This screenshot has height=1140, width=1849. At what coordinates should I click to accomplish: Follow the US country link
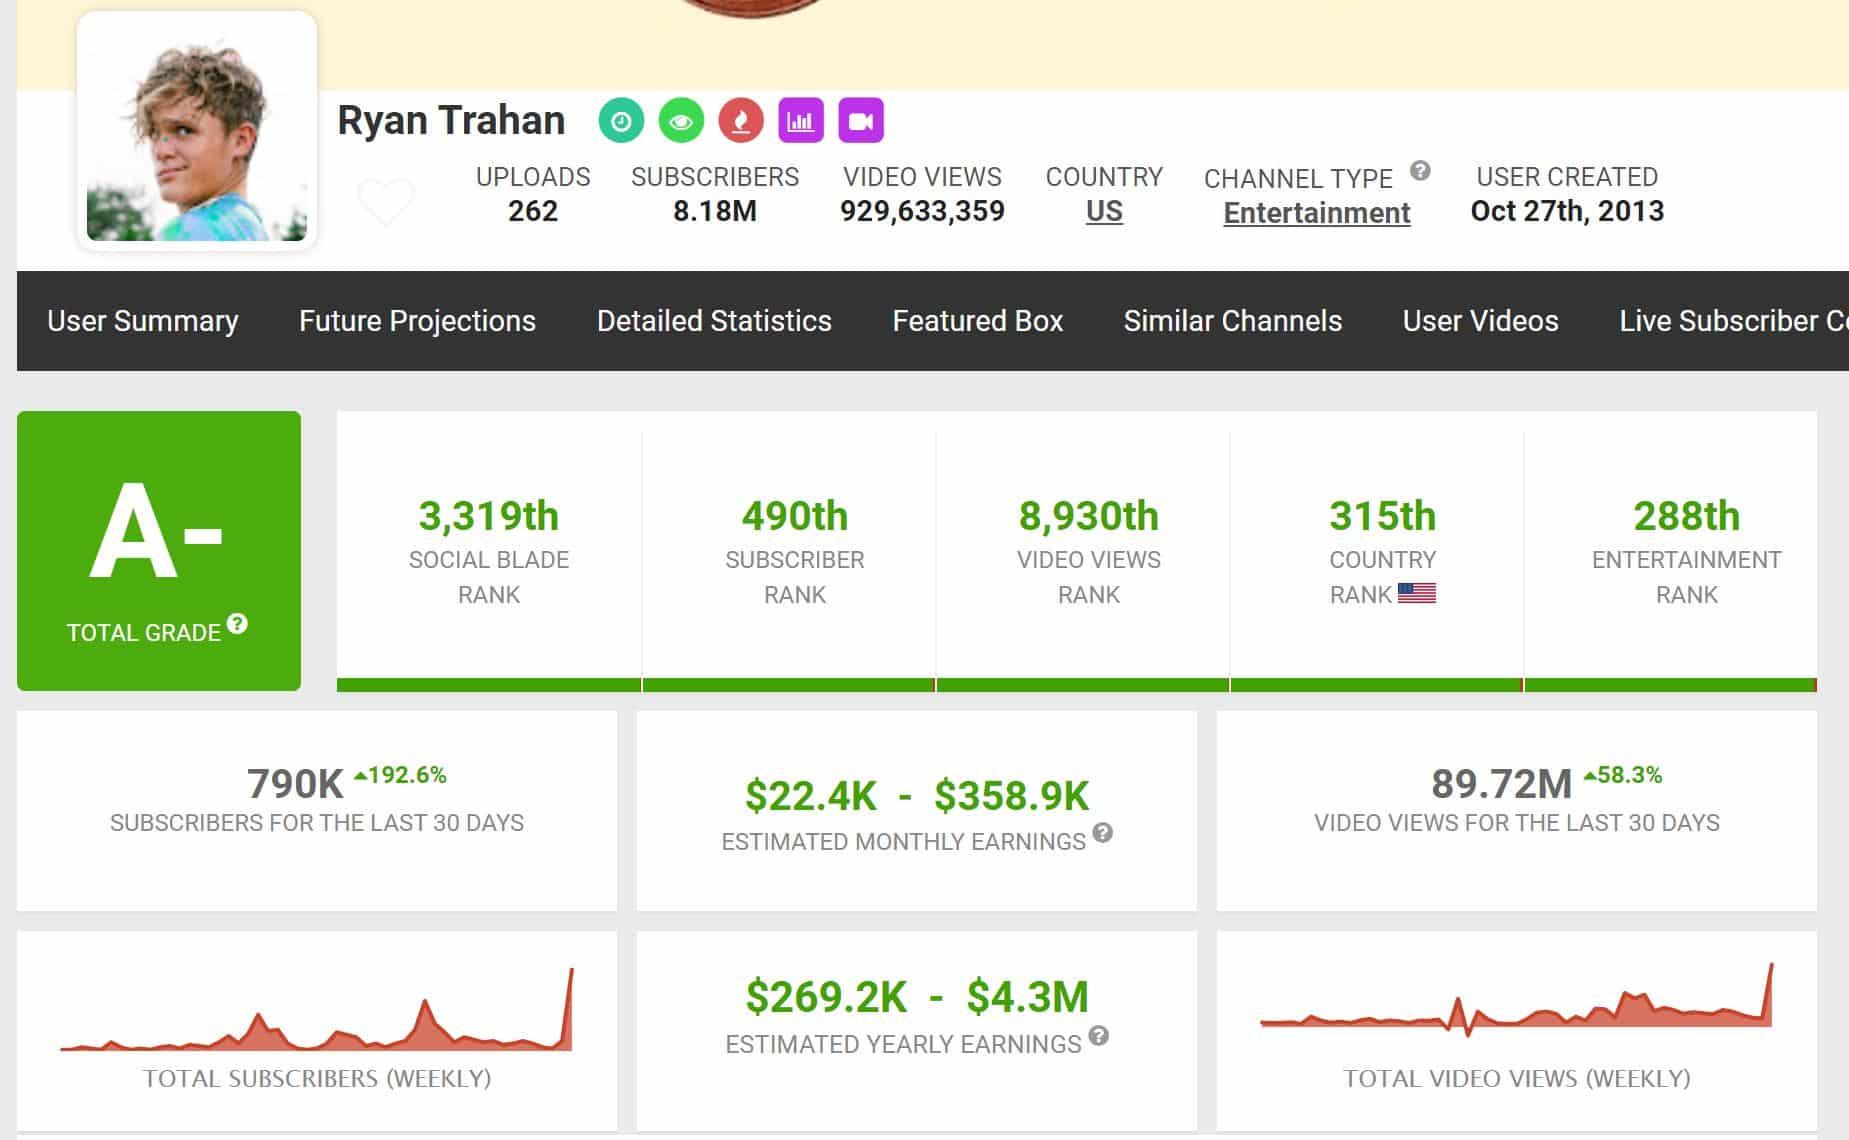1104,211
